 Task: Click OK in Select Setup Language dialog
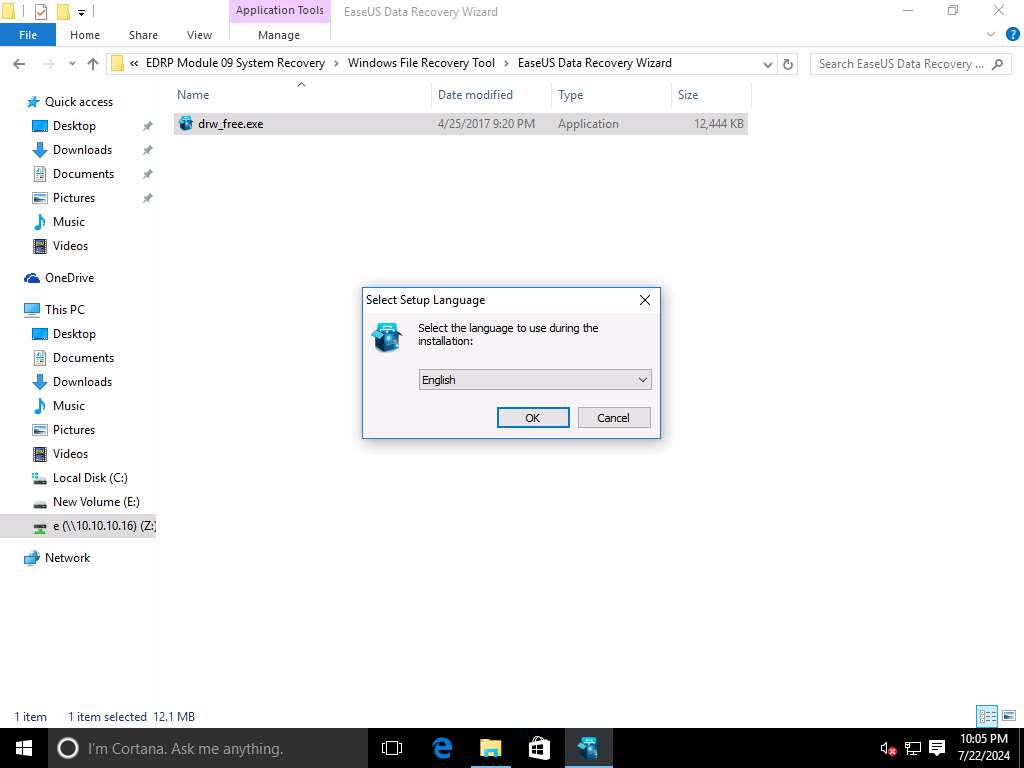(x=533, y=417)
